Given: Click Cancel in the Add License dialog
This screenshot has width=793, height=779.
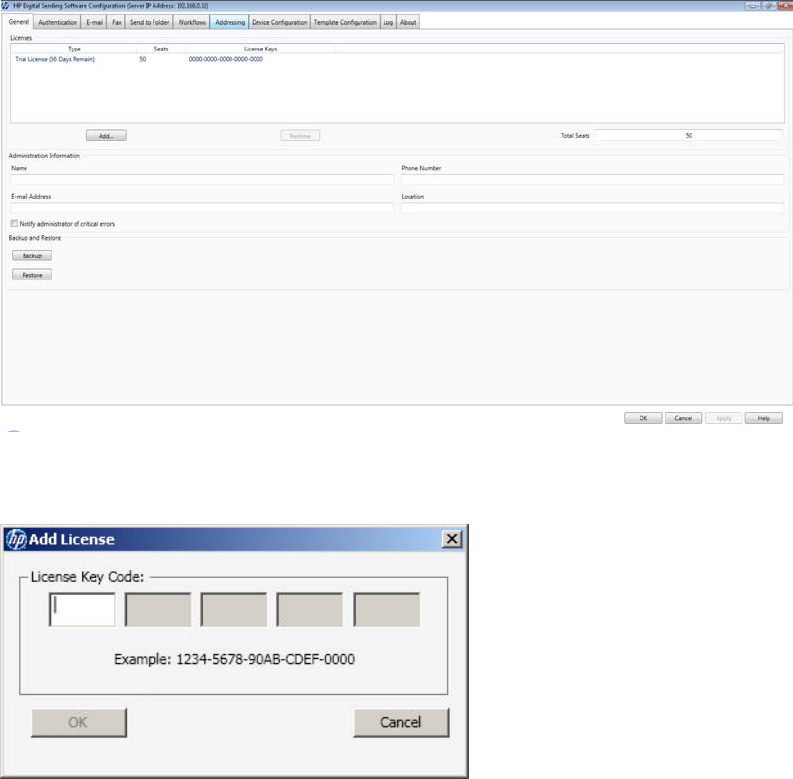Looking at the screenshot, I should pos(401,722).
